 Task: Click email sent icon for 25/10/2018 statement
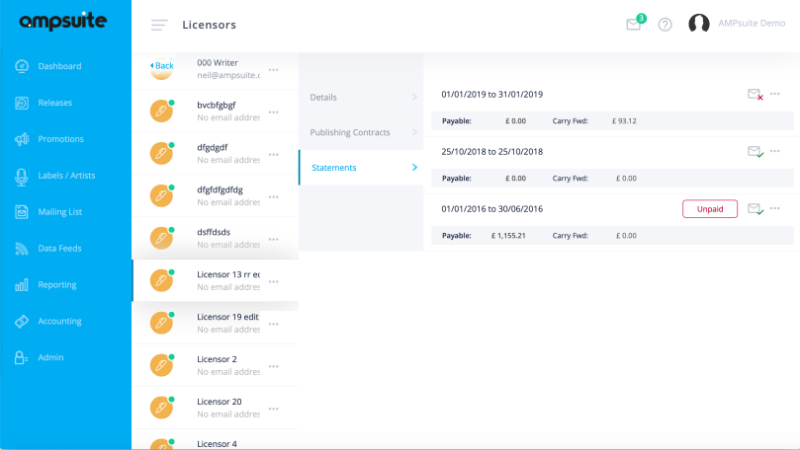coord(755,151)
